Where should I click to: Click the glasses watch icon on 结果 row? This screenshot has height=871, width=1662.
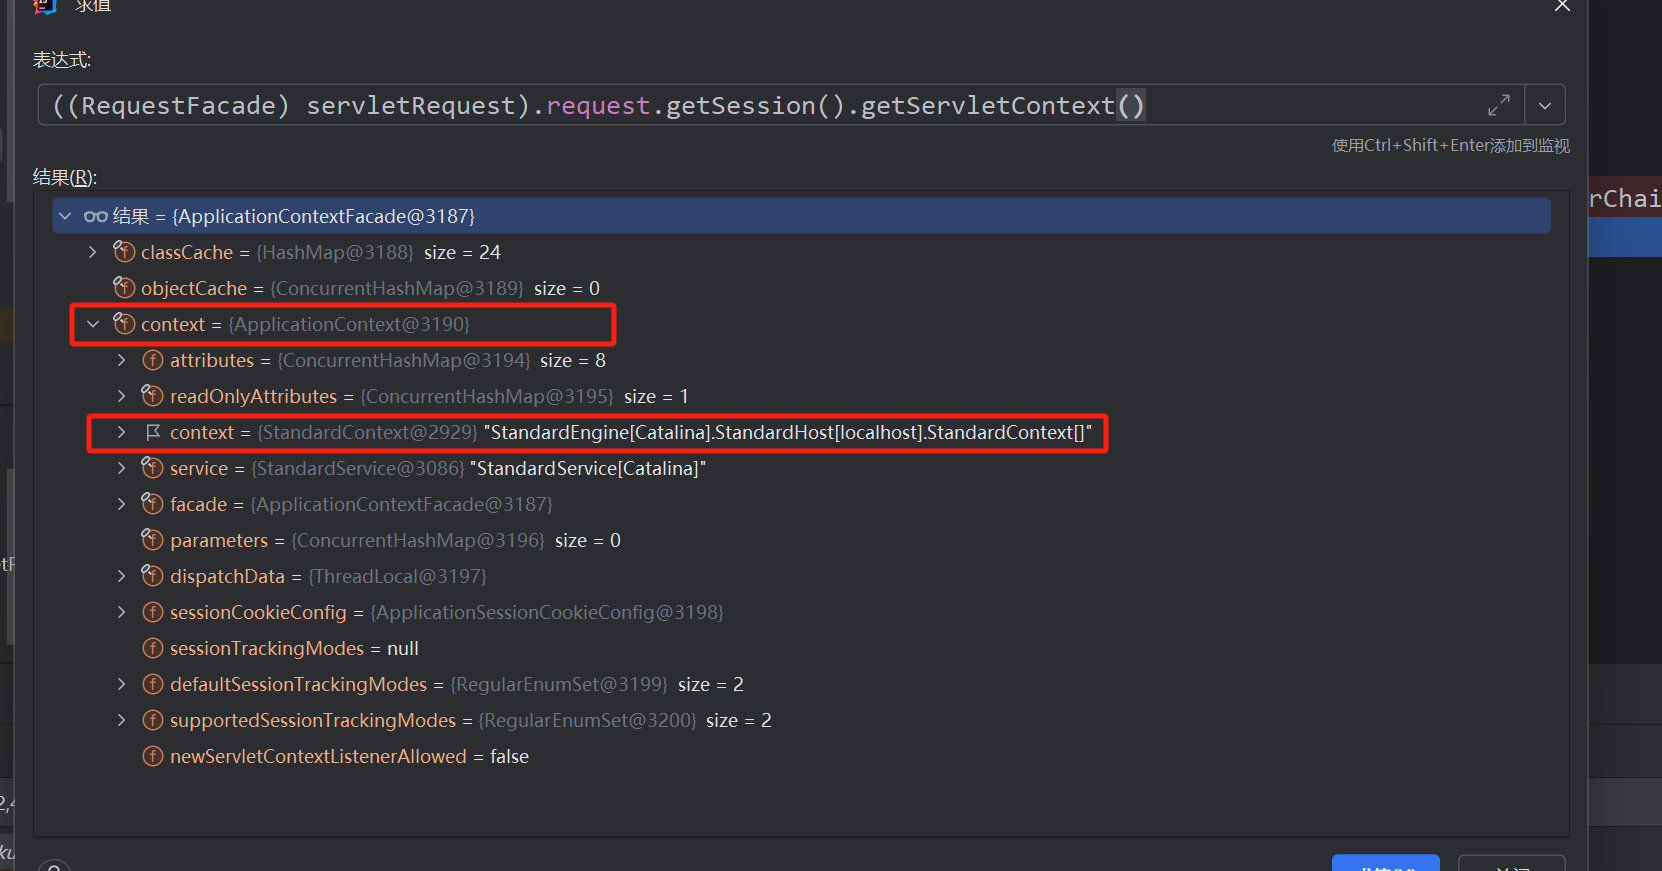tap(96, 216)
